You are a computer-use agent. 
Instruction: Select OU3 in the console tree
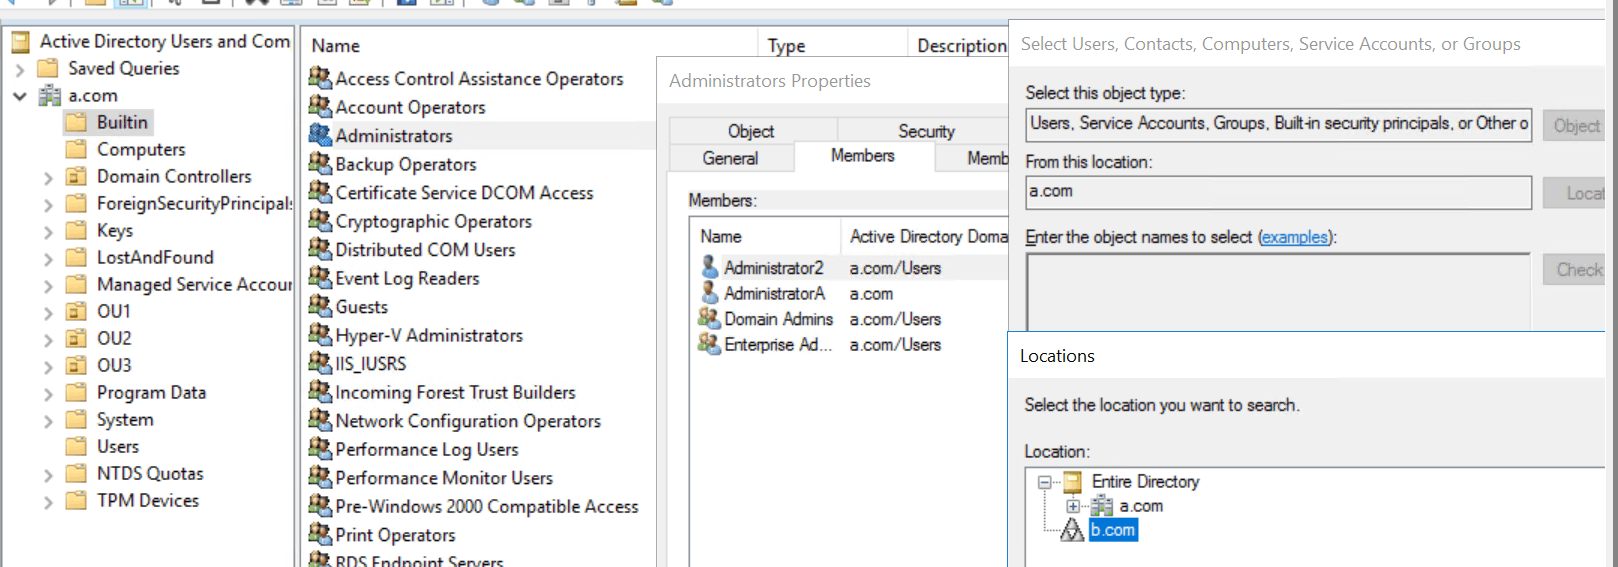pyautogui.click(x=114, y=365)
